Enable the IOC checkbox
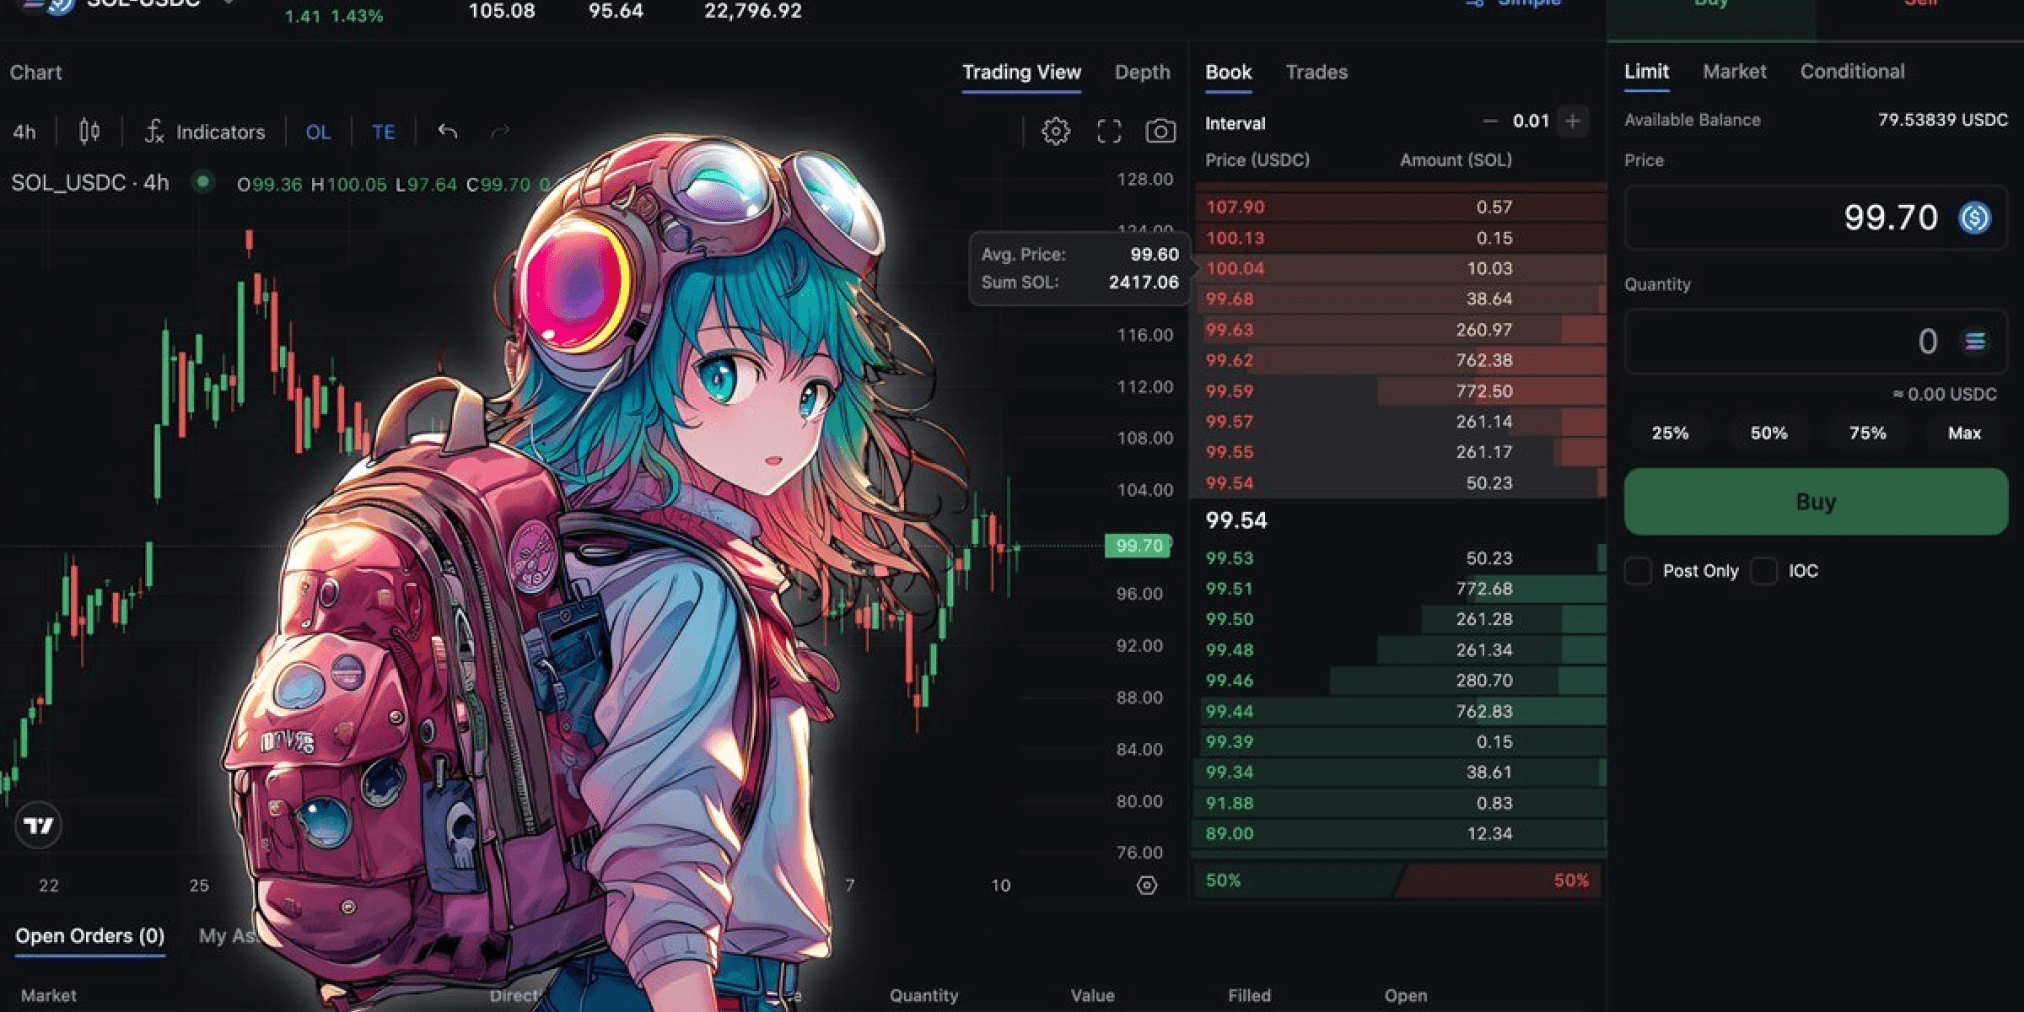 tap(1763, 570)
